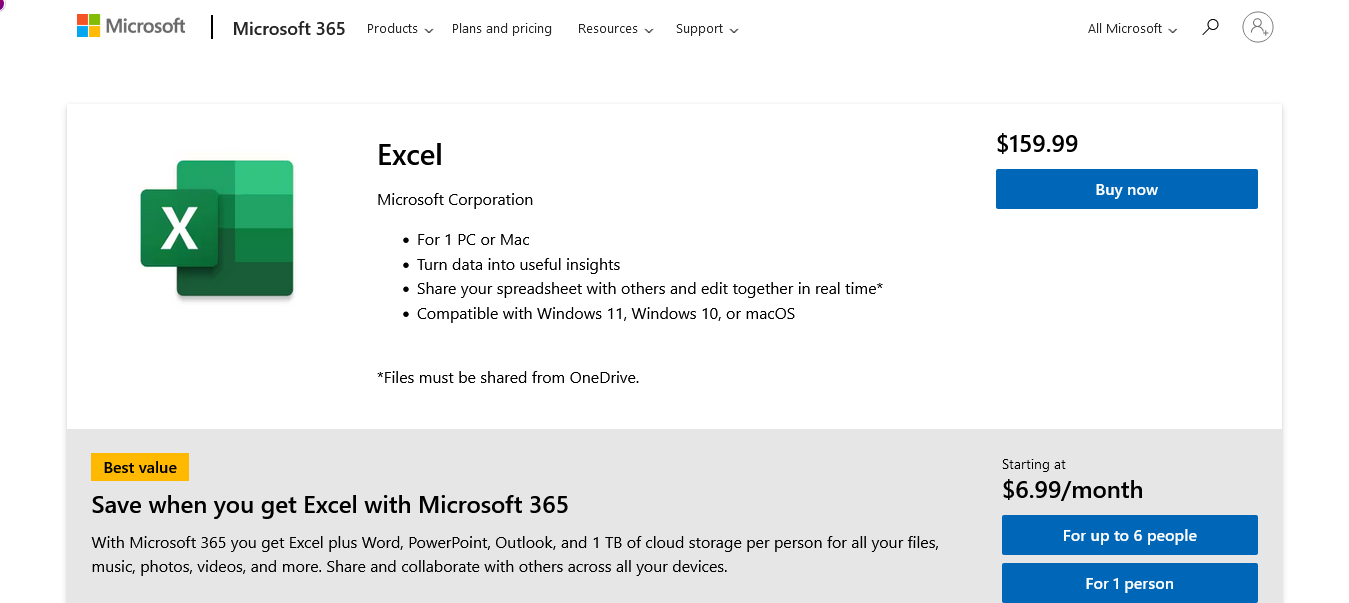This screenshot has width=1349, height=603.
Task: Click the green Excel app icon
Action: click(x=217, y=228)
